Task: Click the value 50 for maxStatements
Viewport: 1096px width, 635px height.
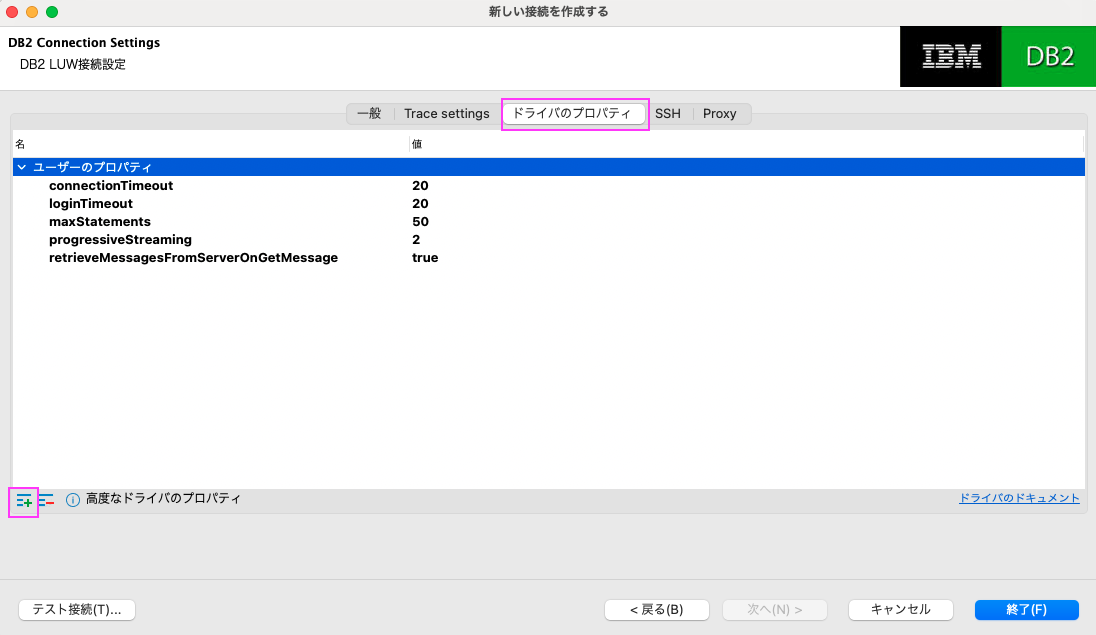Action: (x=420, y=222)
